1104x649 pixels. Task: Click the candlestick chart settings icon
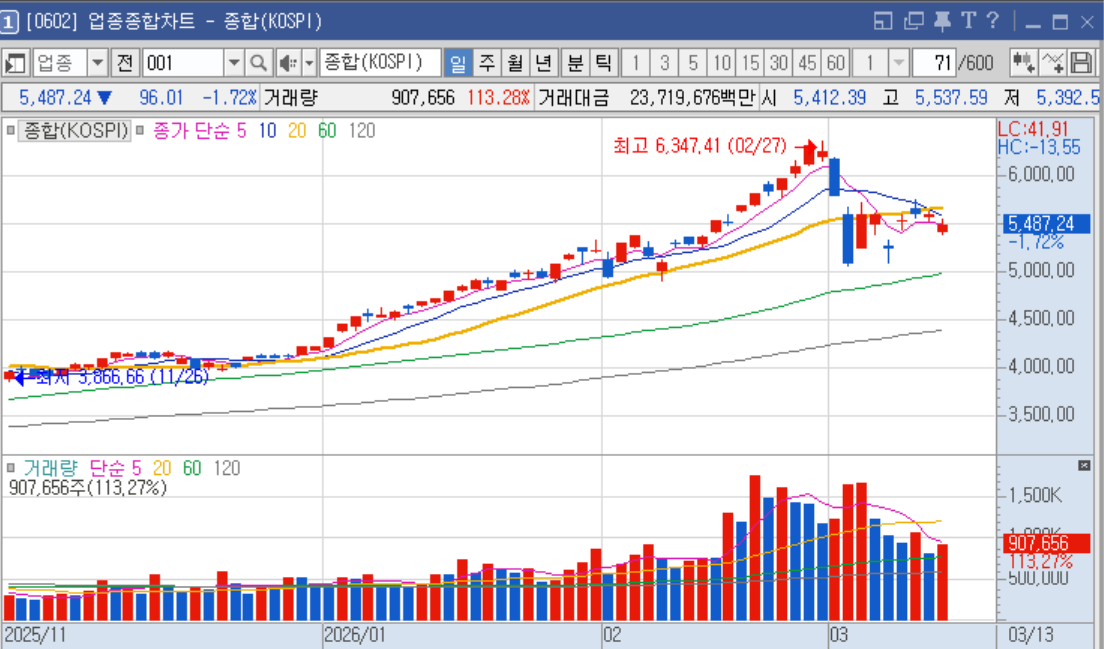pos(1023,63)
